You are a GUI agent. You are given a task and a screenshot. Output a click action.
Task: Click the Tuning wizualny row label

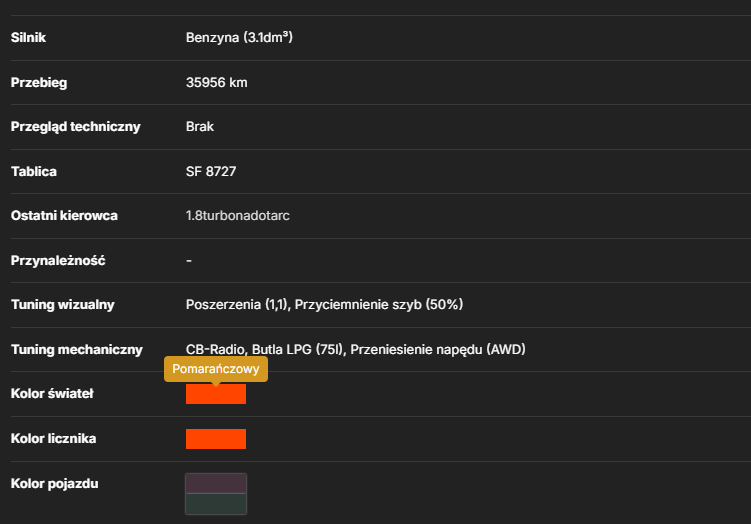click(x=63, y=305)
